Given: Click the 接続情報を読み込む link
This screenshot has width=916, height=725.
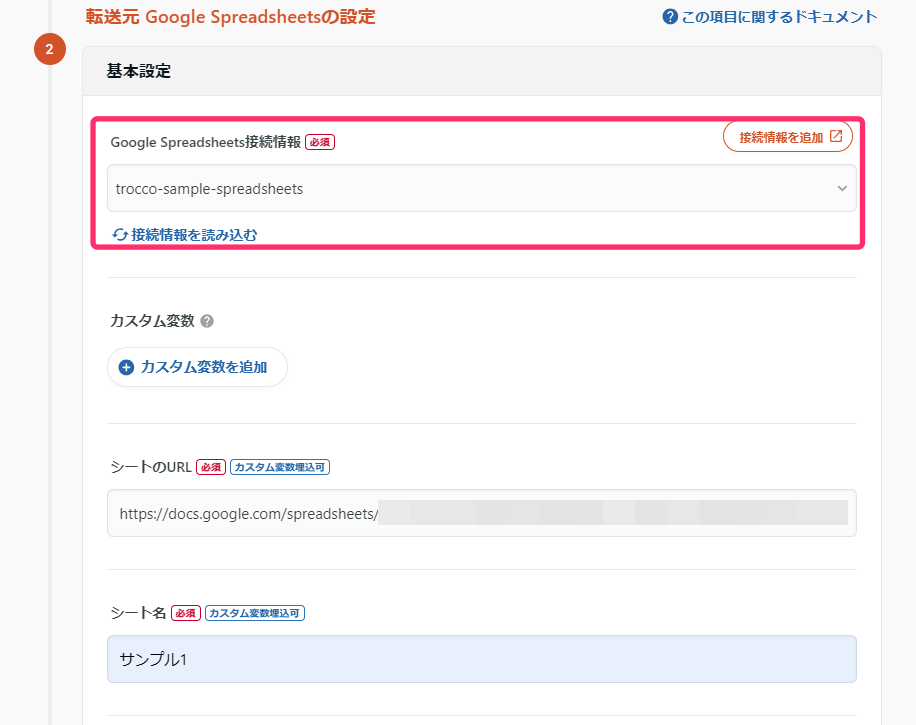Looking at the screenshot, I should point(194,235).
